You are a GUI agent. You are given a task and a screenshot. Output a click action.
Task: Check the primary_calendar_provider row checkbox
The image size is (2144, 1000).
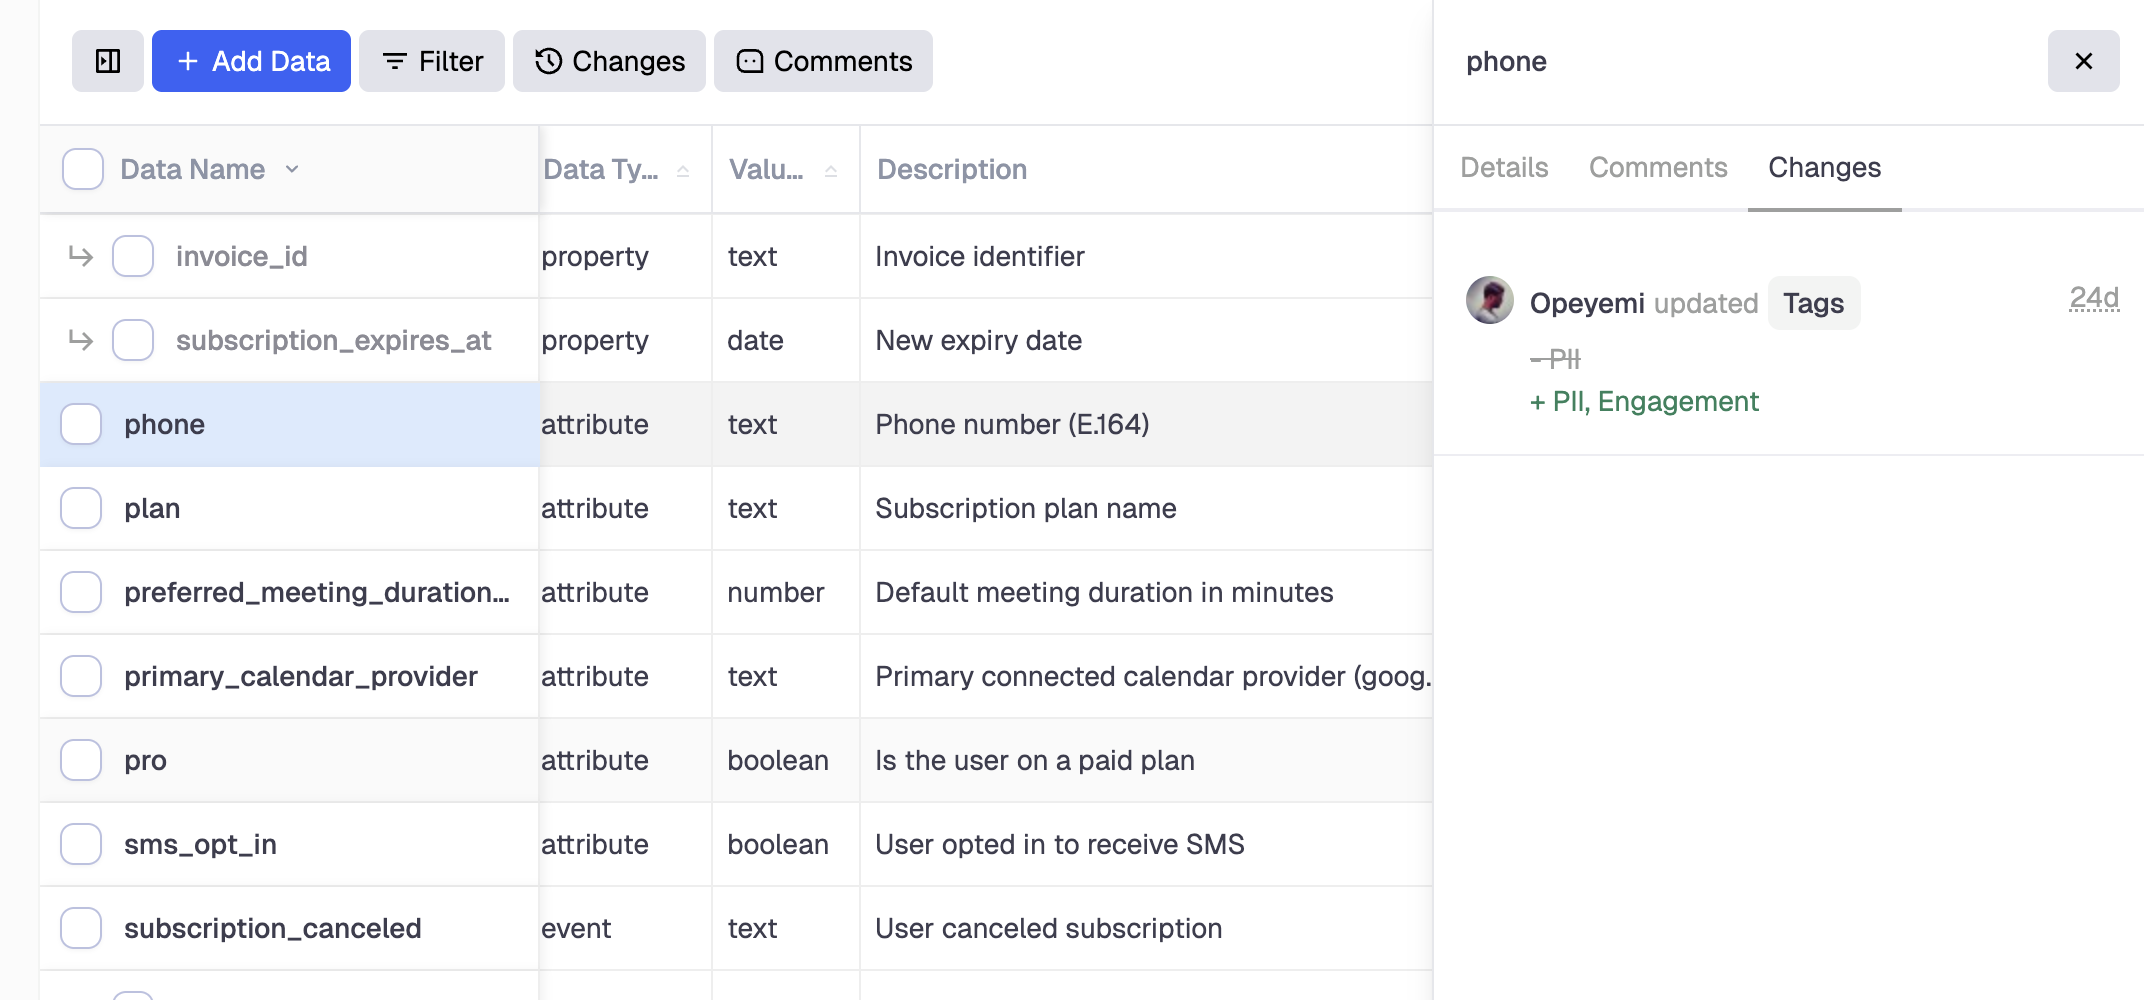click(x=81, y=676)
